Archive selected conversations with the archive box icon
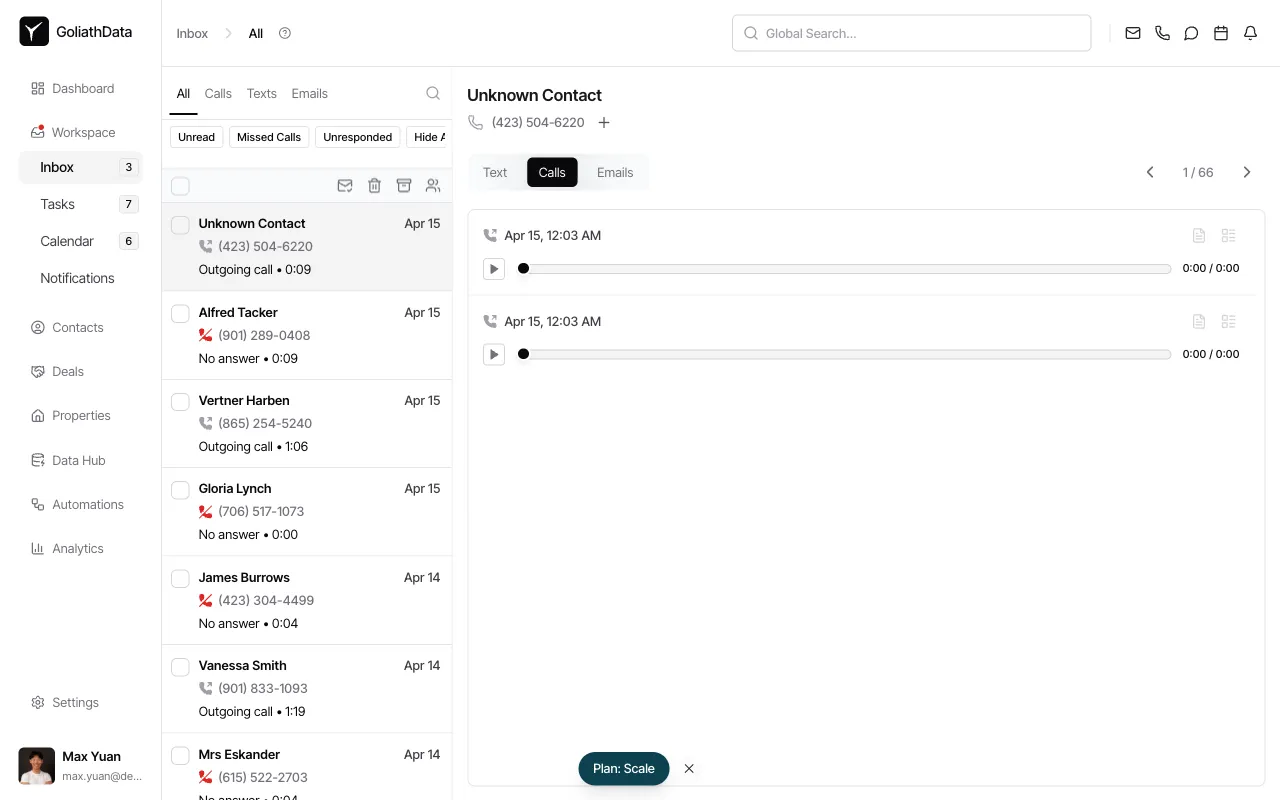Viewport: 1280px width, 800px height. (x=404, y=185)
